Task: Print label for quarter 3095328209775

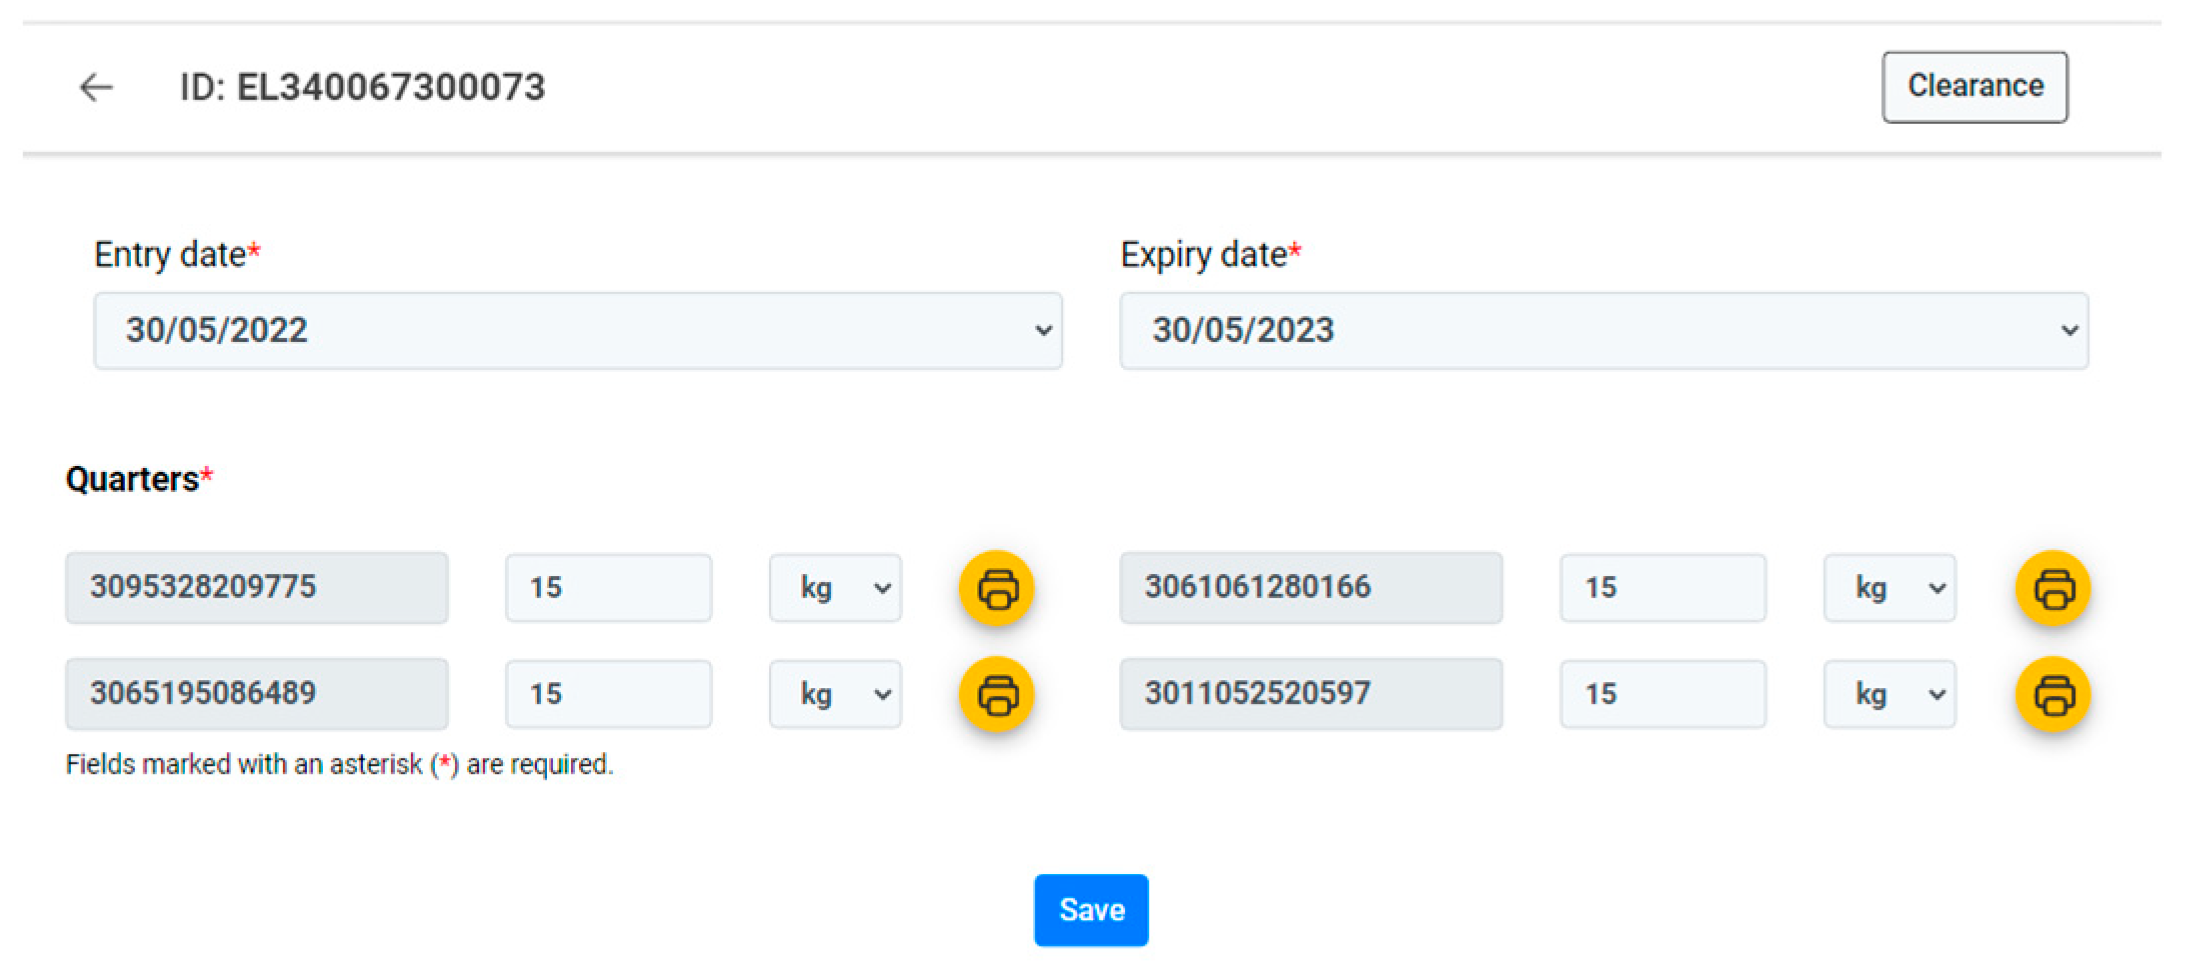Action: tap(996, 588)
